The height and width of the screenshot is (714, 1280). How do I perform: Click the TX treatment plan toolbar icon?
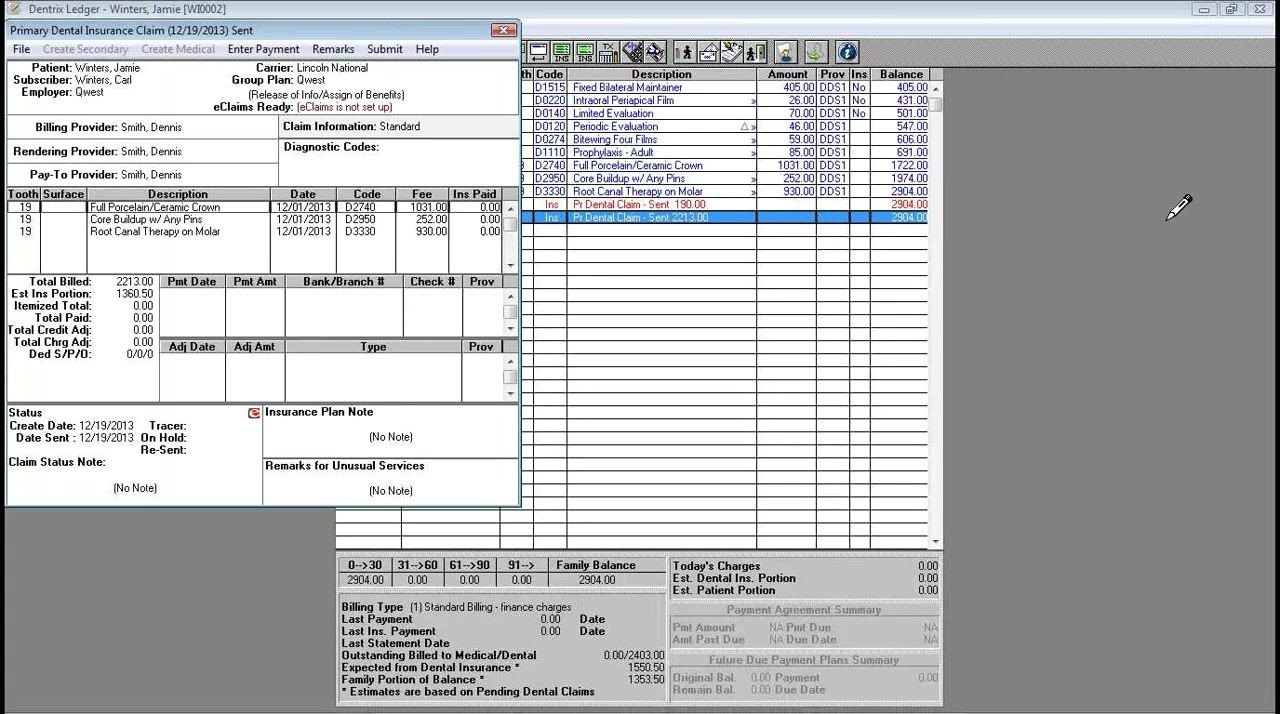(608, 52)
